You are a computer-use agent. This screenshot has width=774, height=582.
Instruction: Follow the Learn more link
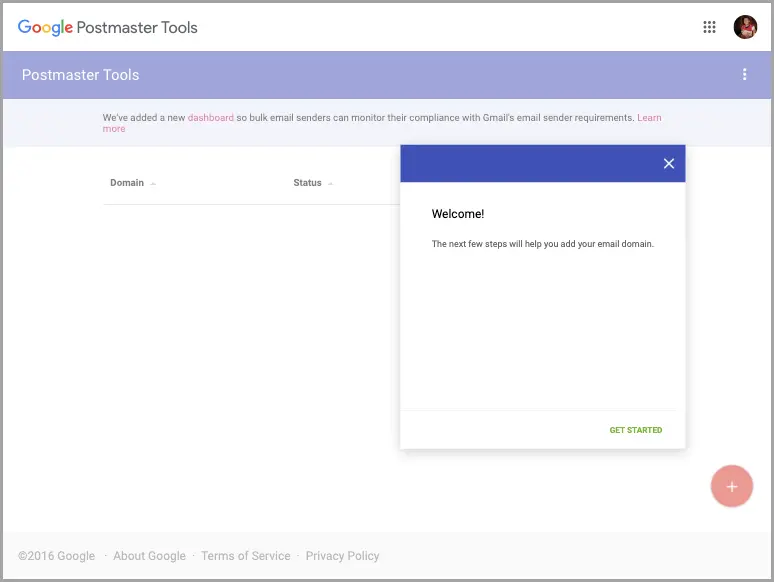click(x=649, y=117)
